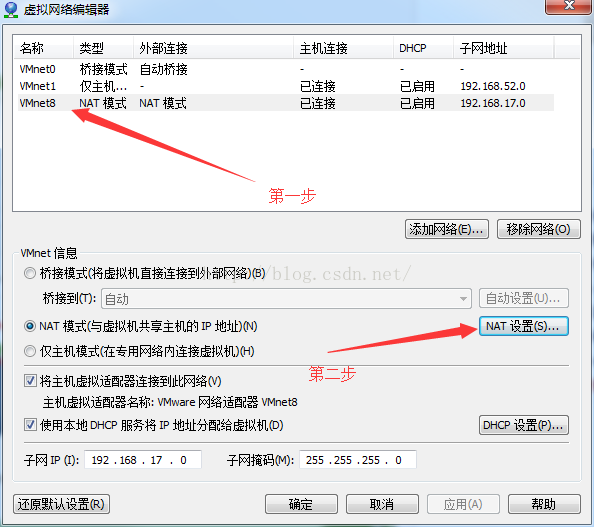Click the 子网 IP input field
Screen dimensions: 594x527
pos(142,460)
